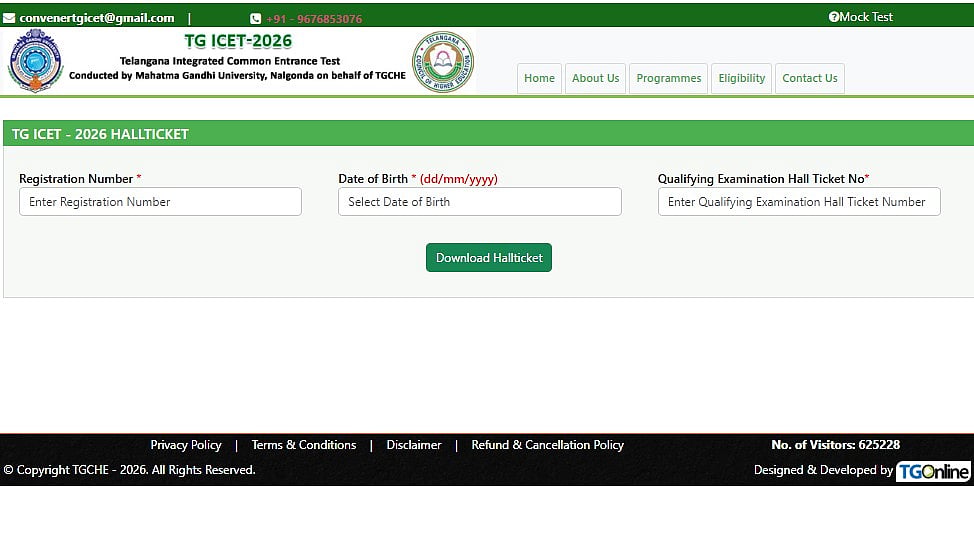Open the Date of Birth picker field
Viewport: 974px width, 548px height.
[x=480, y=202]
